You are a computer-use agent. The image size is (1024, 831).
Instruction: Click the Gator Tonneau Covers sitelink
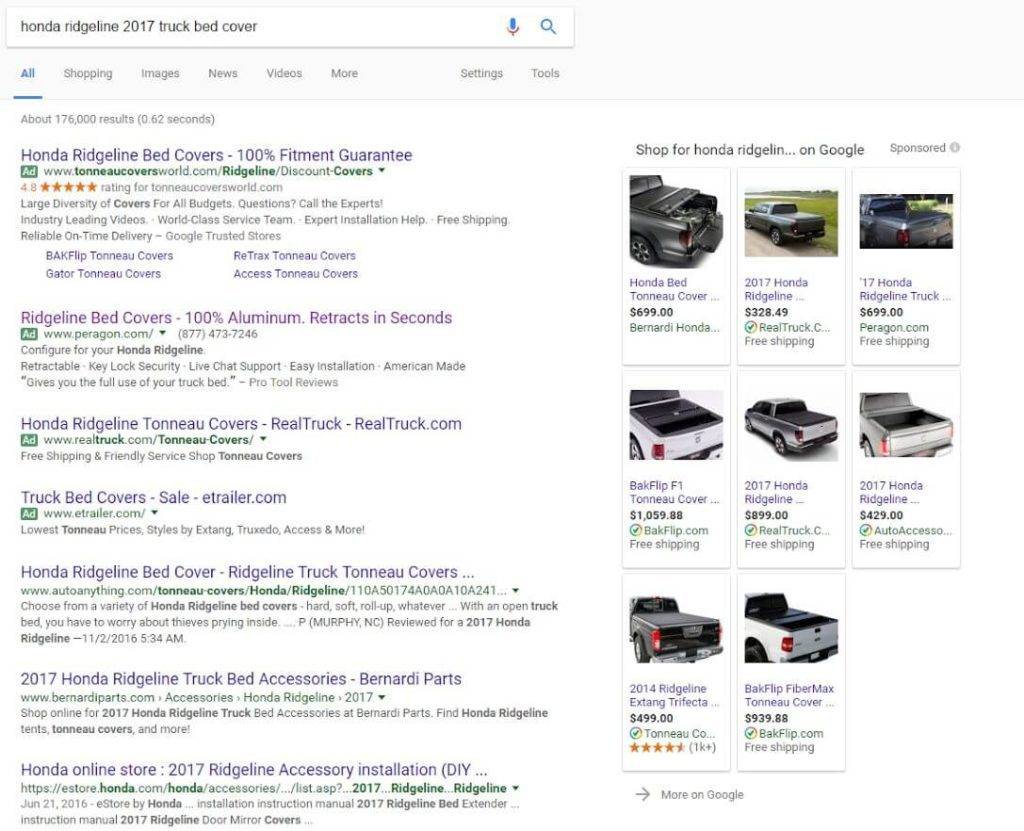103,274
